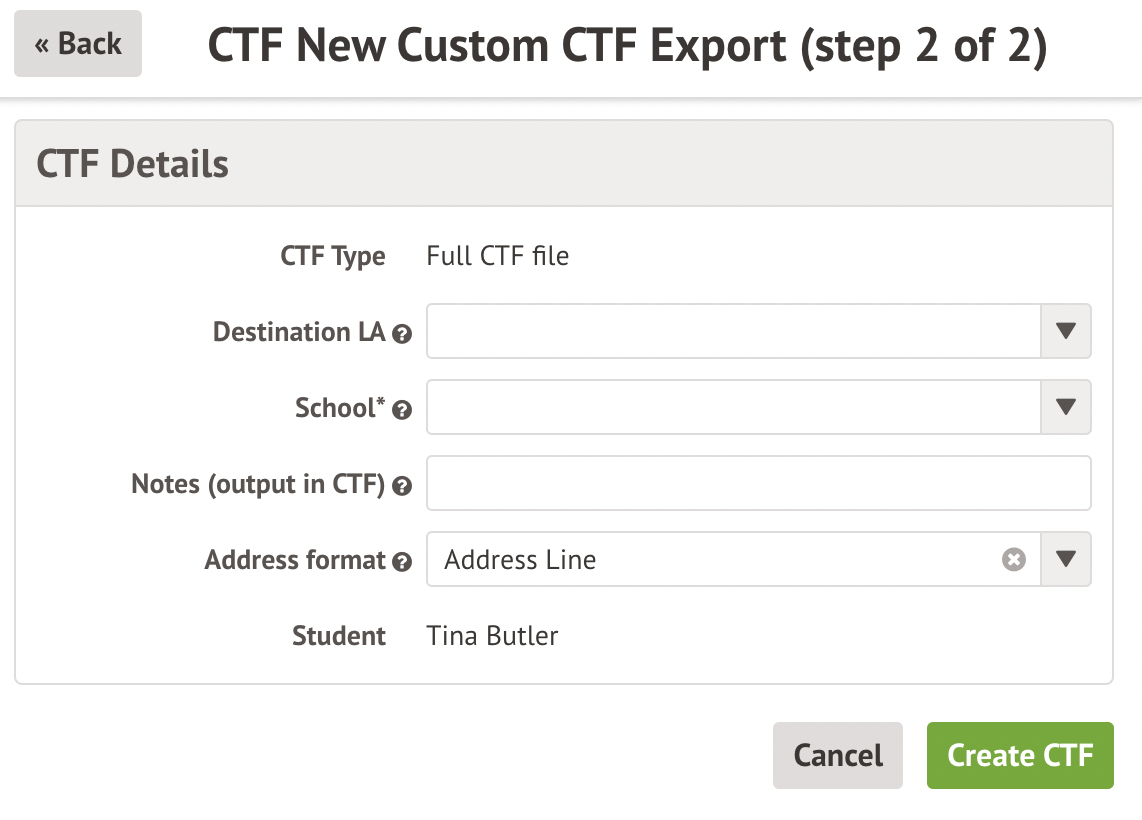Click the CTF New Custom CTF Export title
Image resolution: width=1142 pixels, height=820 pixels.
tap(627, 46)
